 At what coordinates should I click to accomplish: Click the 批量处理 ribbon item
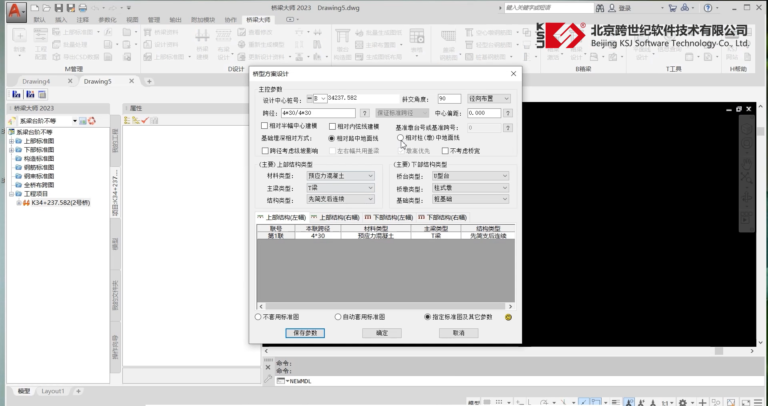click(x=70, y=45)
